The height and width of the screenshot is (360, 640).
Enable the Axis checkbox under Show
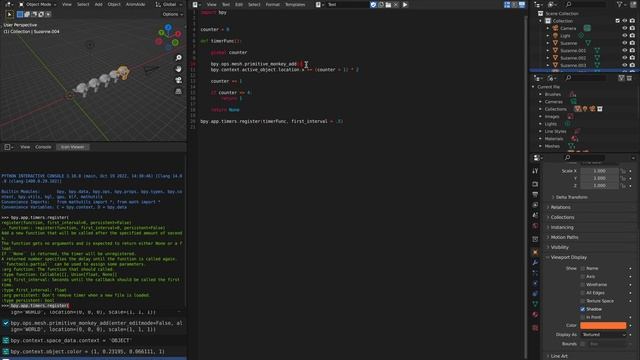tap(582, 277)
